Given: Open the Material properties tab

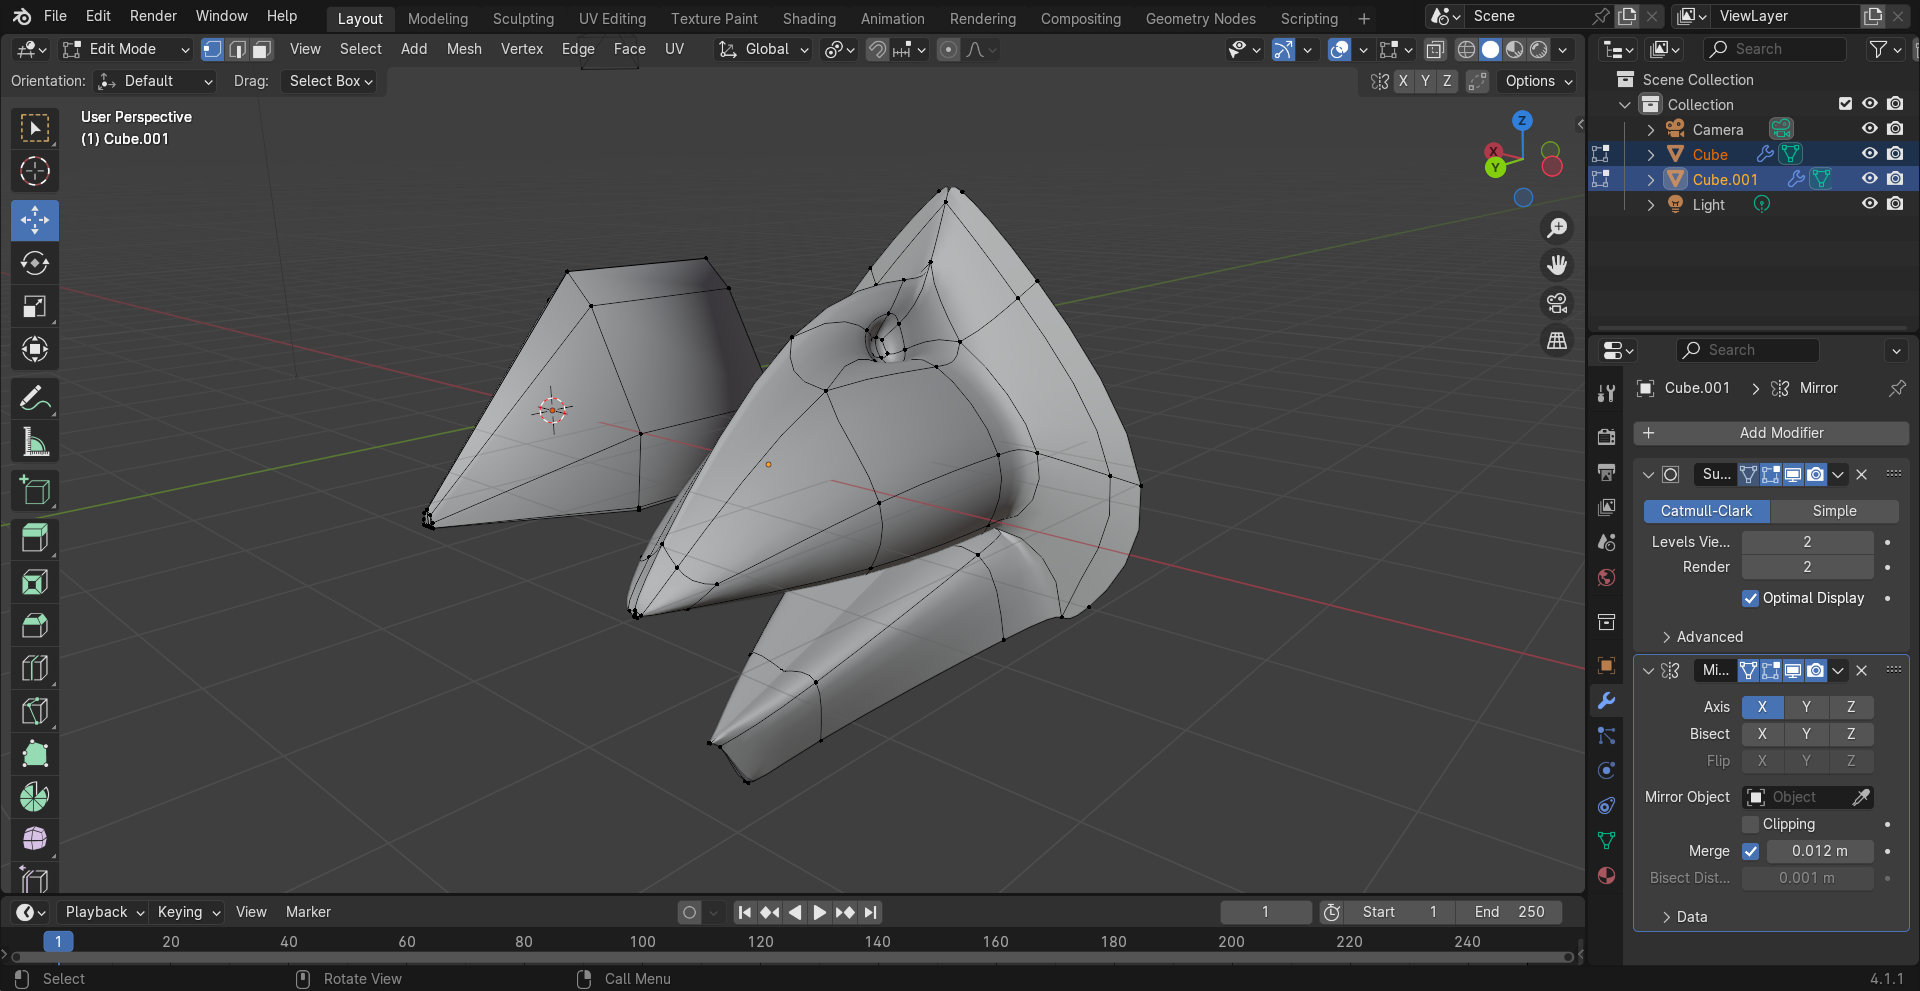Looking at the screenshot, I should click(x=1606, y=876).
